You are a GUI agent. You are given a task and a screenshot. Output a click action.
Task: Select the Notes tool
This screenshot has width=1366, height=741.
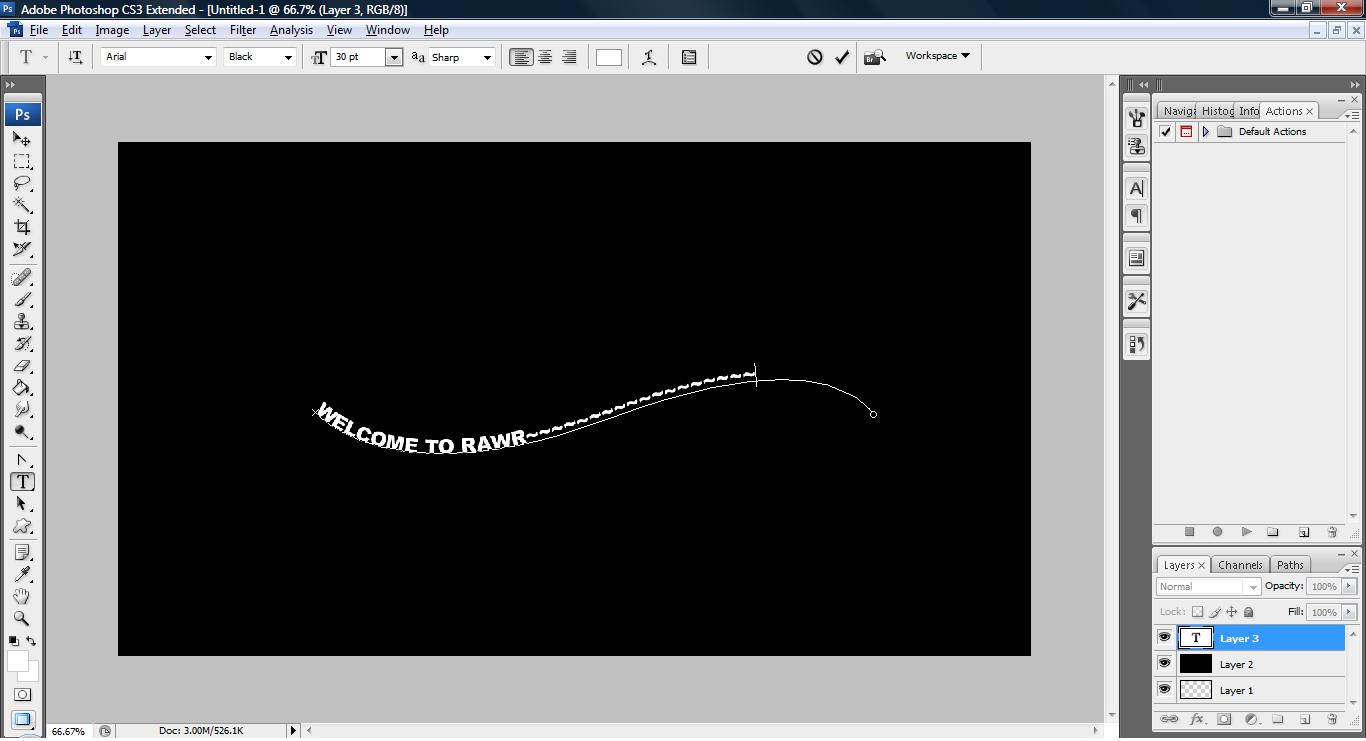point(22,552)
